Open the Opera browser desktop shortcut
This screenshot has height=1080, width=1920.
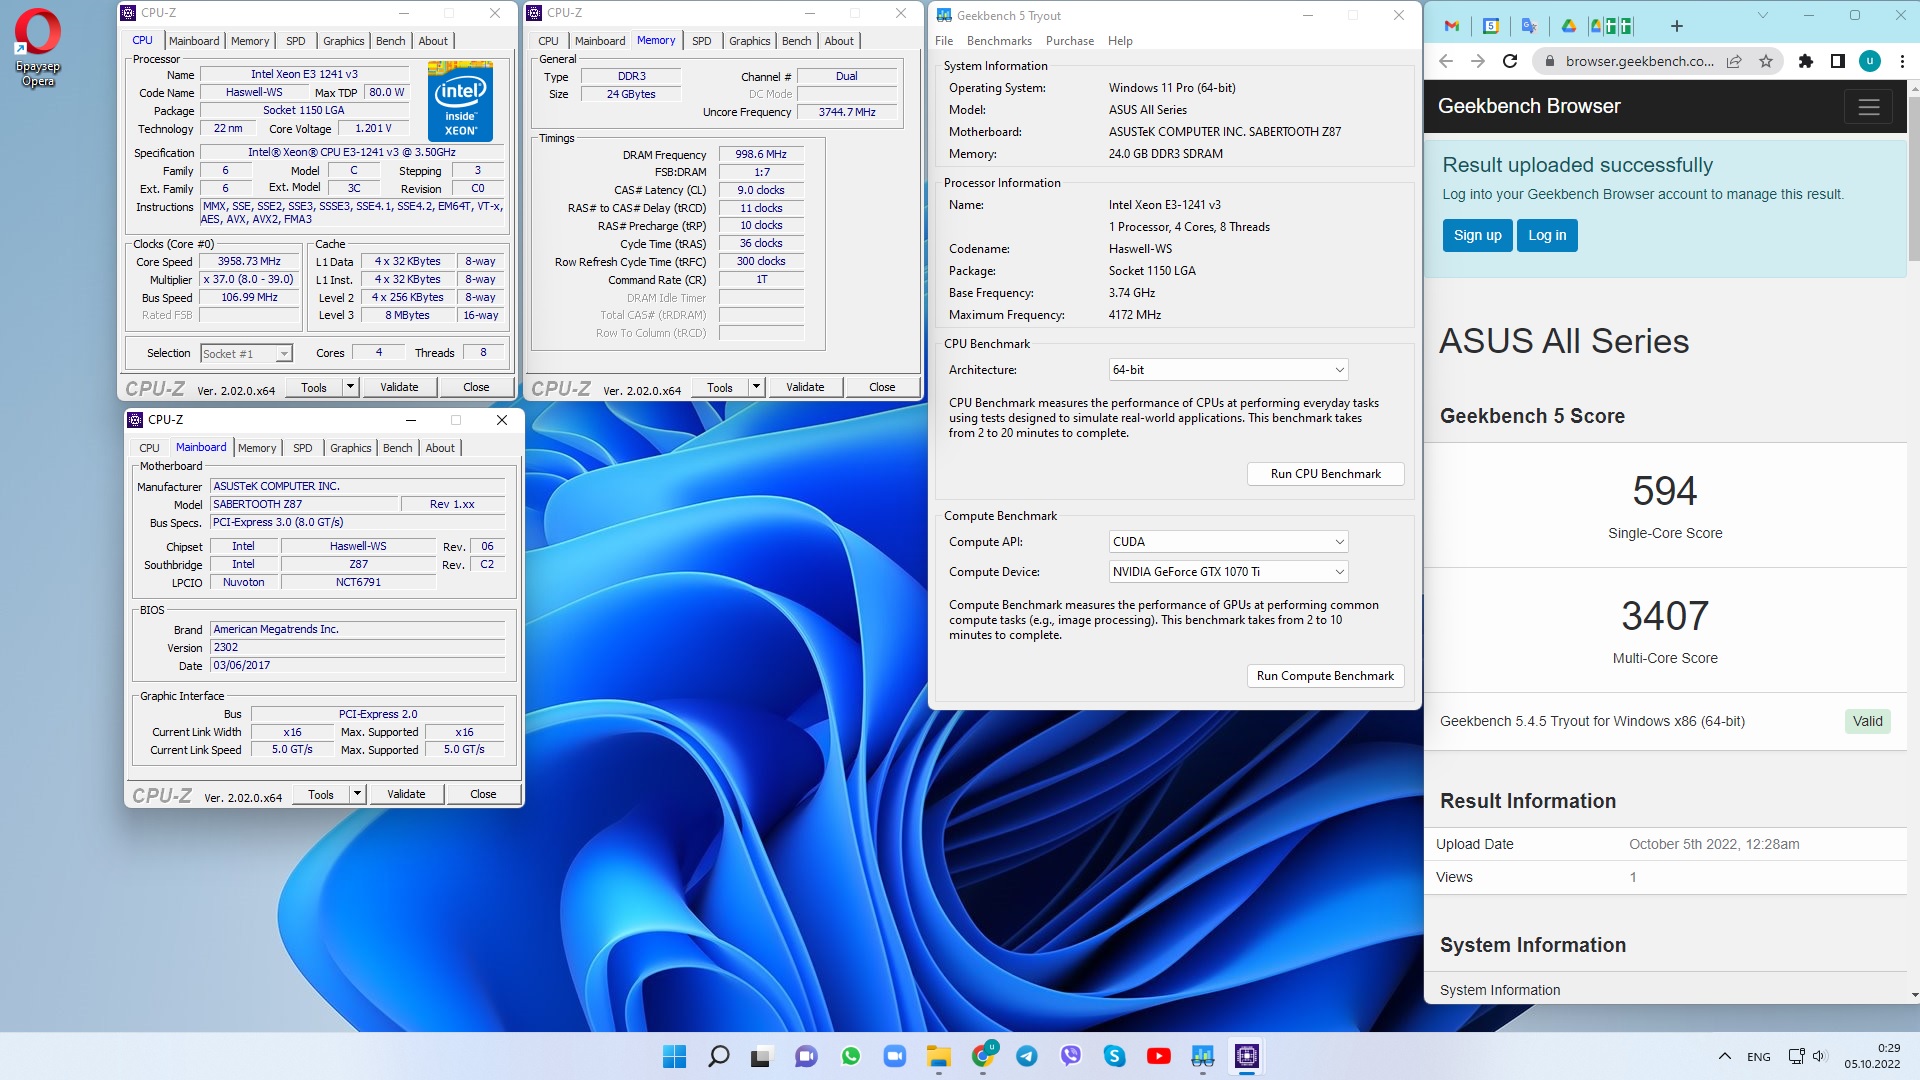[37, 47]
